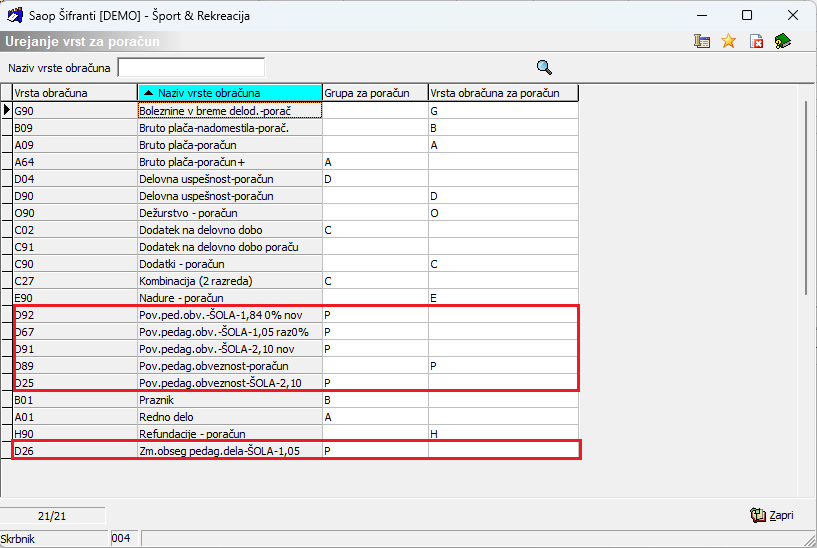
Task: Select cell D26
Action: coord(75,451)
